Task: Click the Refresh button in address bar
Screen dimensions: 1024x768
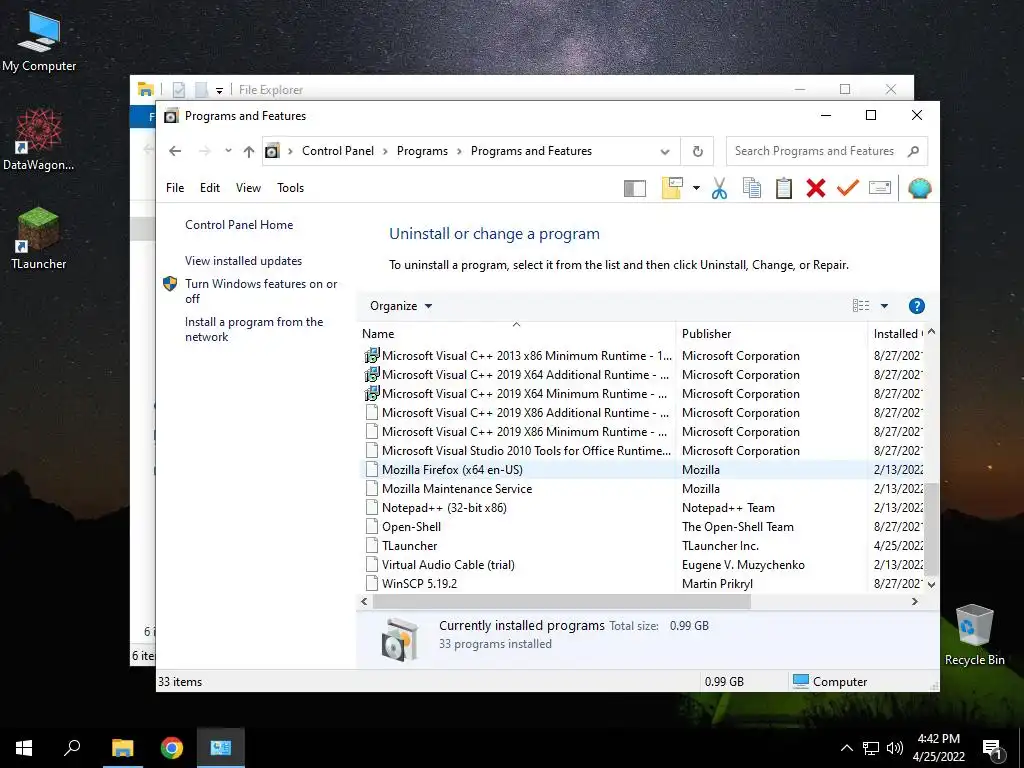Action: (x=697, y=152)
